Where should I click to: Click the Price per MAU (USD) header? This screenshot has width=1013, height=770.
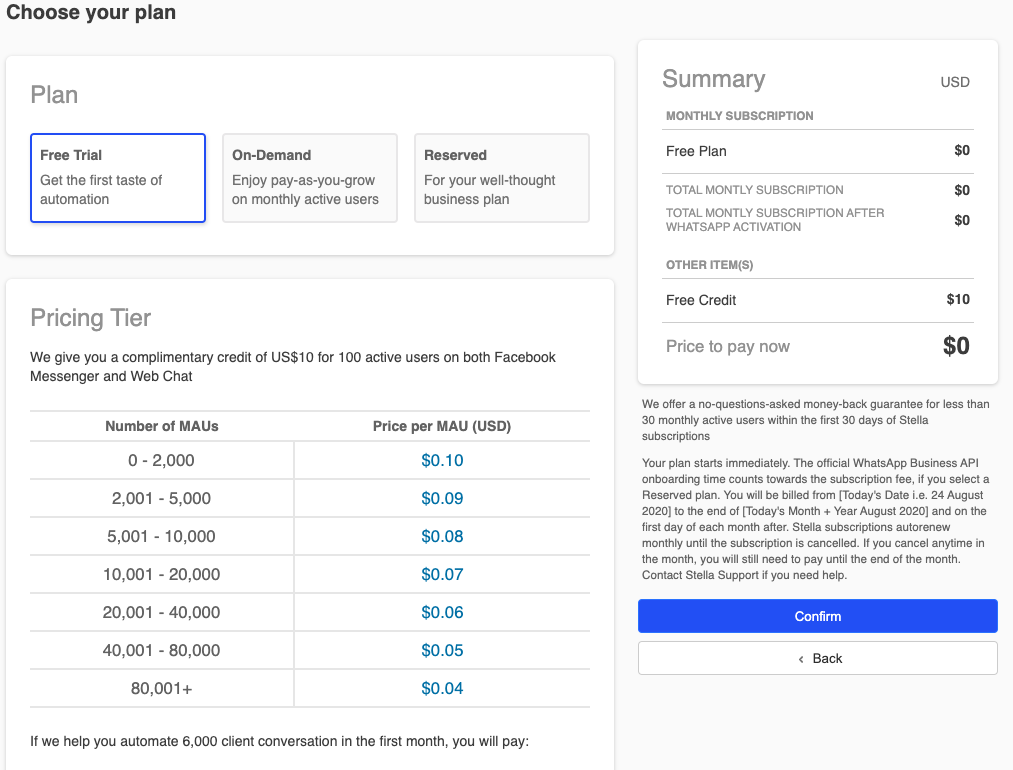point(442,426)
